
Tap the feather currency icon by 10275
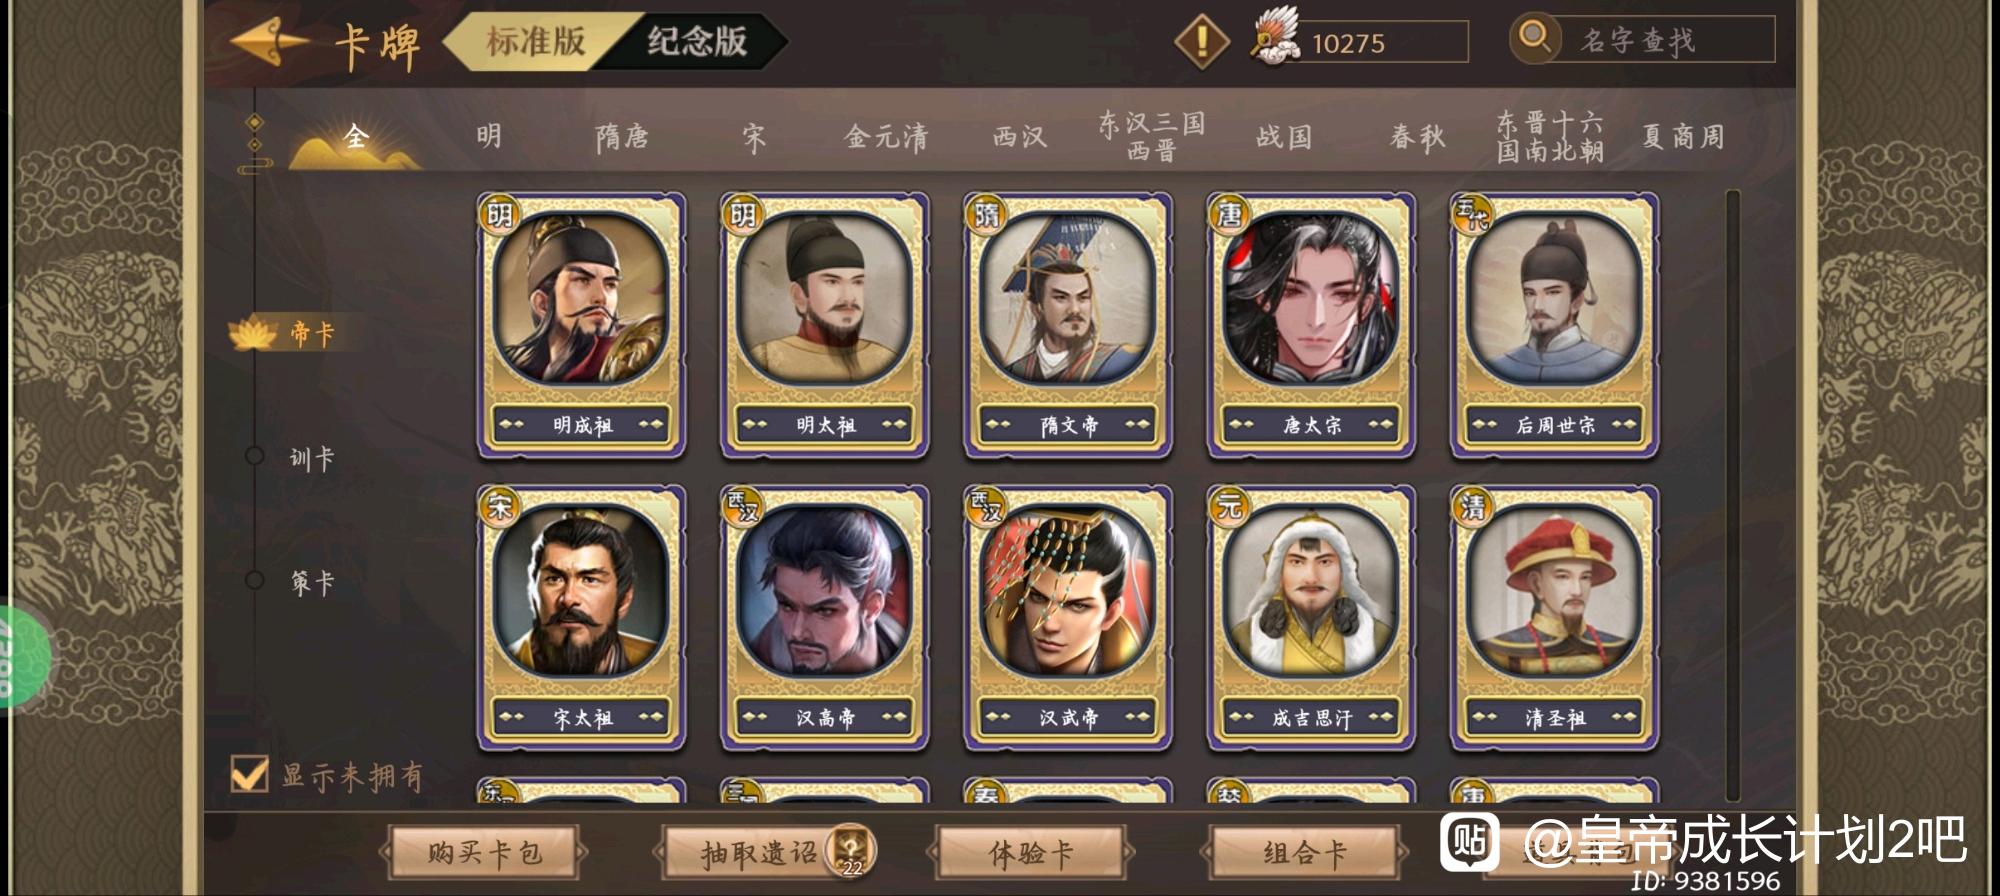pos(1275,36)
